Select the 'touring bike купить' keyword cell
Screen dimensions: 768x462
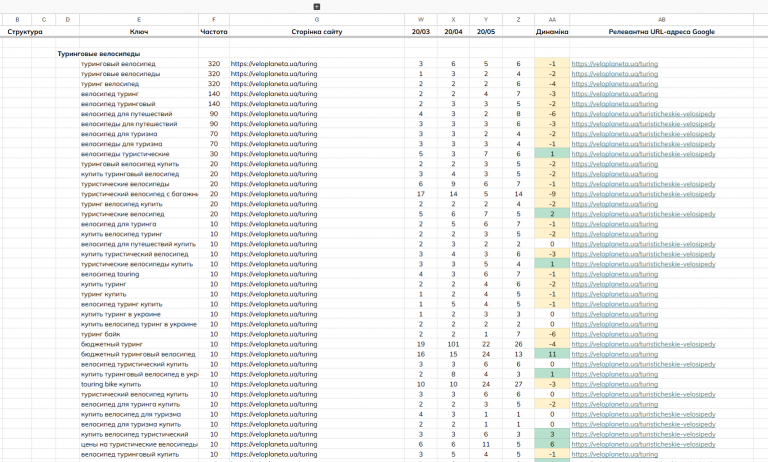tap(139, 385)
